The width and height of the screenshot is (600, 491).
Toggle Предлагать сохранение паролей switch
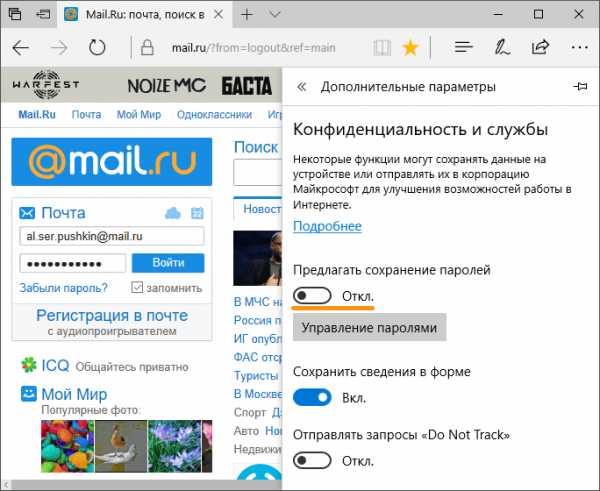(312, 296)
